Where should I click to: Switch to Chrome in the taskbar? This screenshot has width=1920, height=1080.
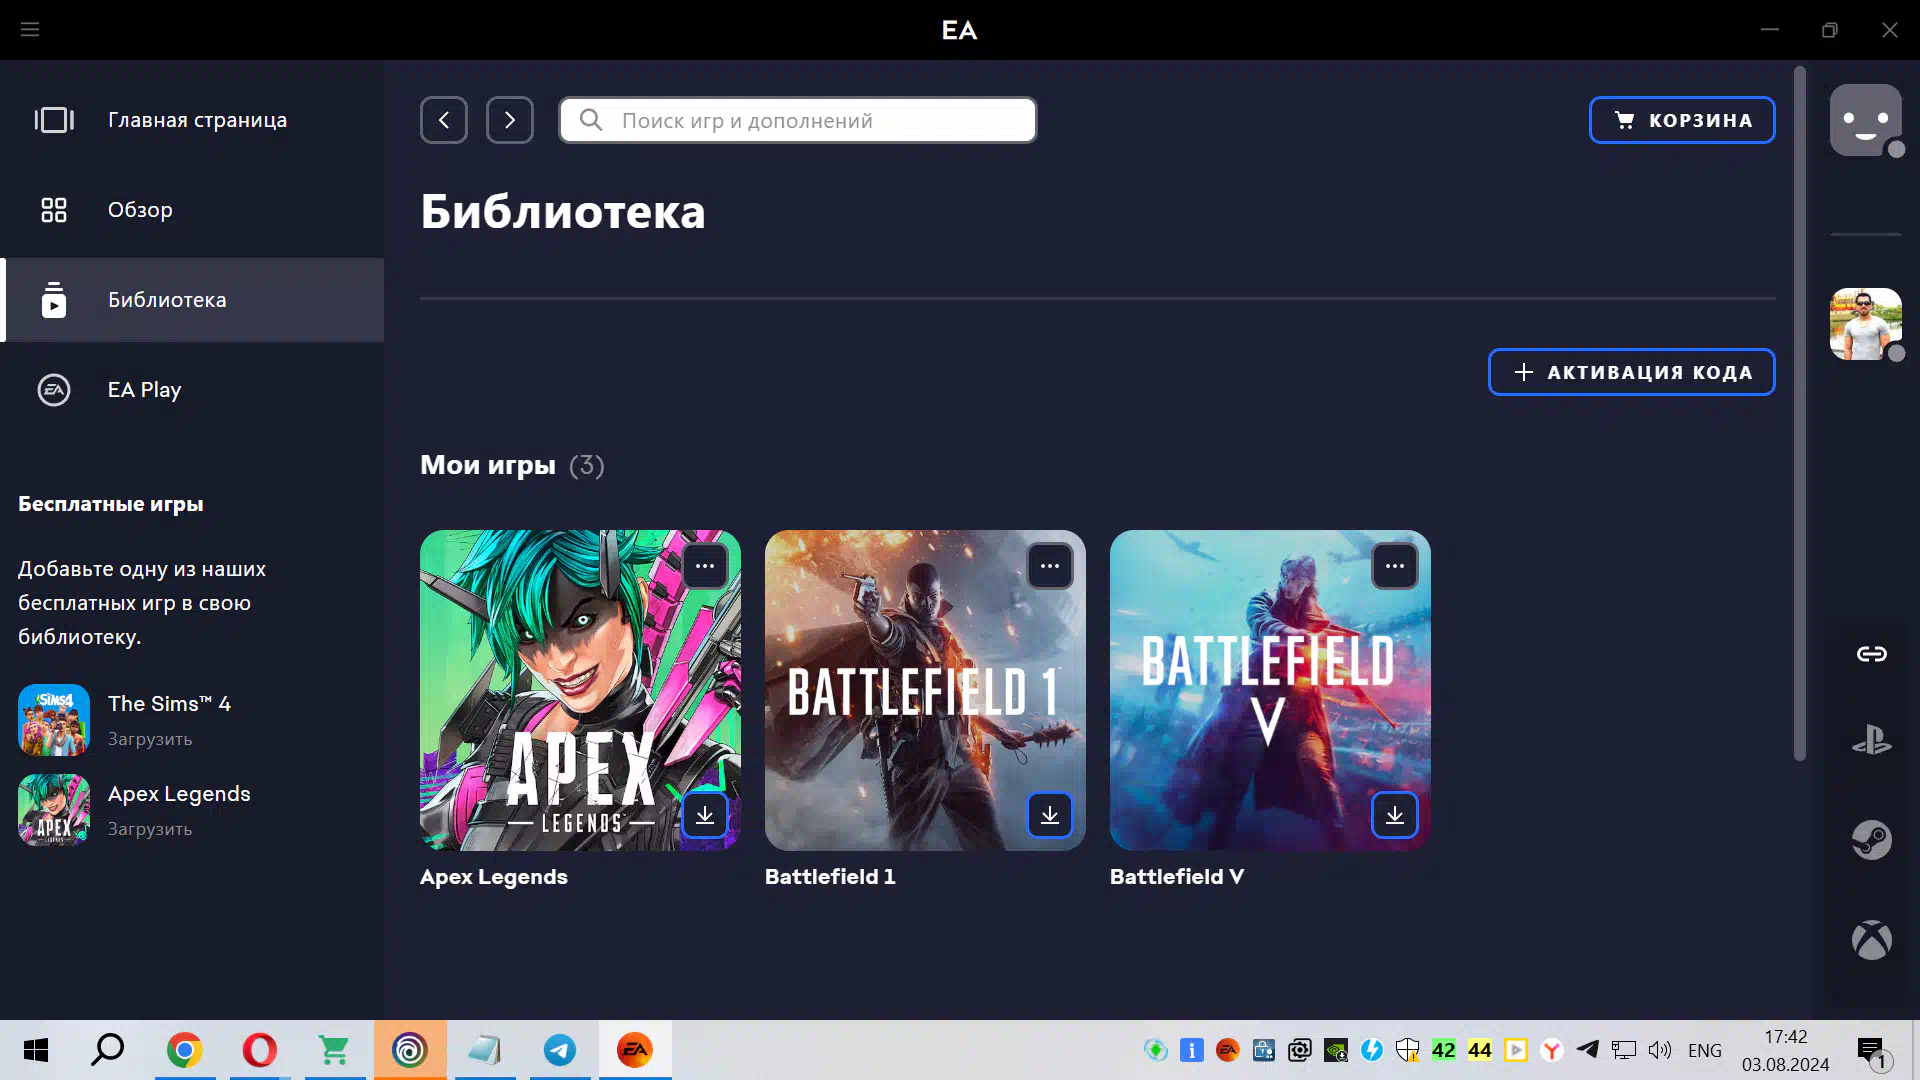click(185, 1050)
